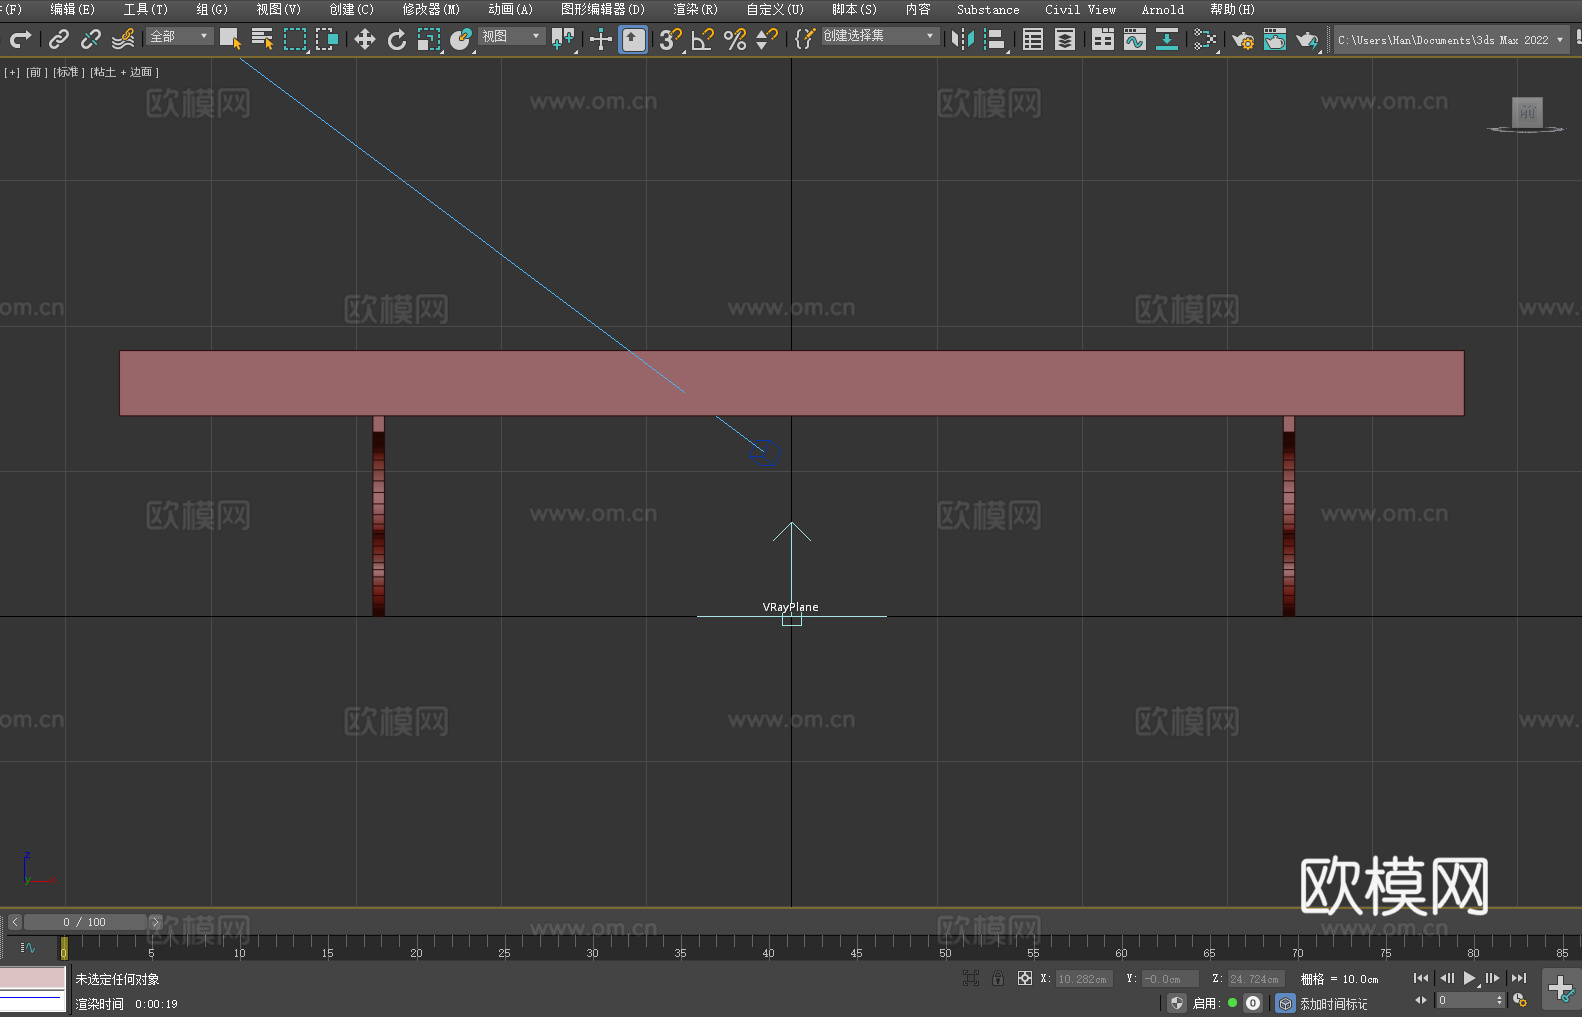Open the Arnold menu
This screenshot has width=1582, height=1017.
1162,9
